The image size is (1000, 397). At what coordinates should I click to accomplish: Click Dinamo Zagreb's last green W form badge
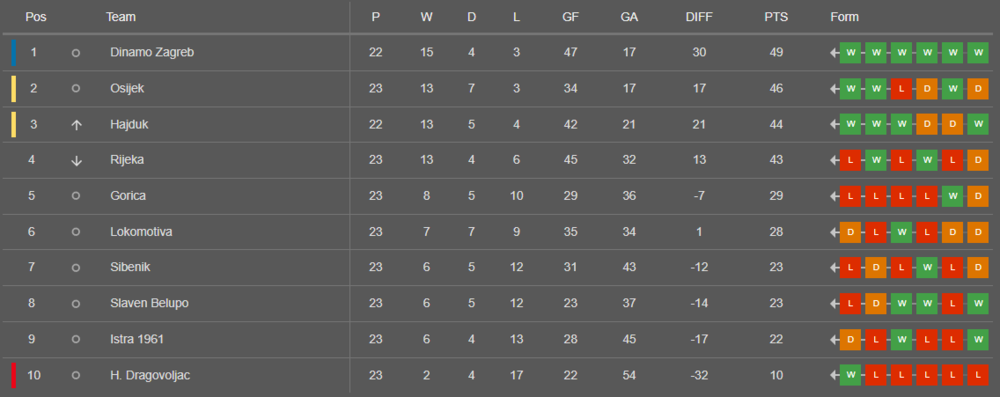click(x=978, y=53)
